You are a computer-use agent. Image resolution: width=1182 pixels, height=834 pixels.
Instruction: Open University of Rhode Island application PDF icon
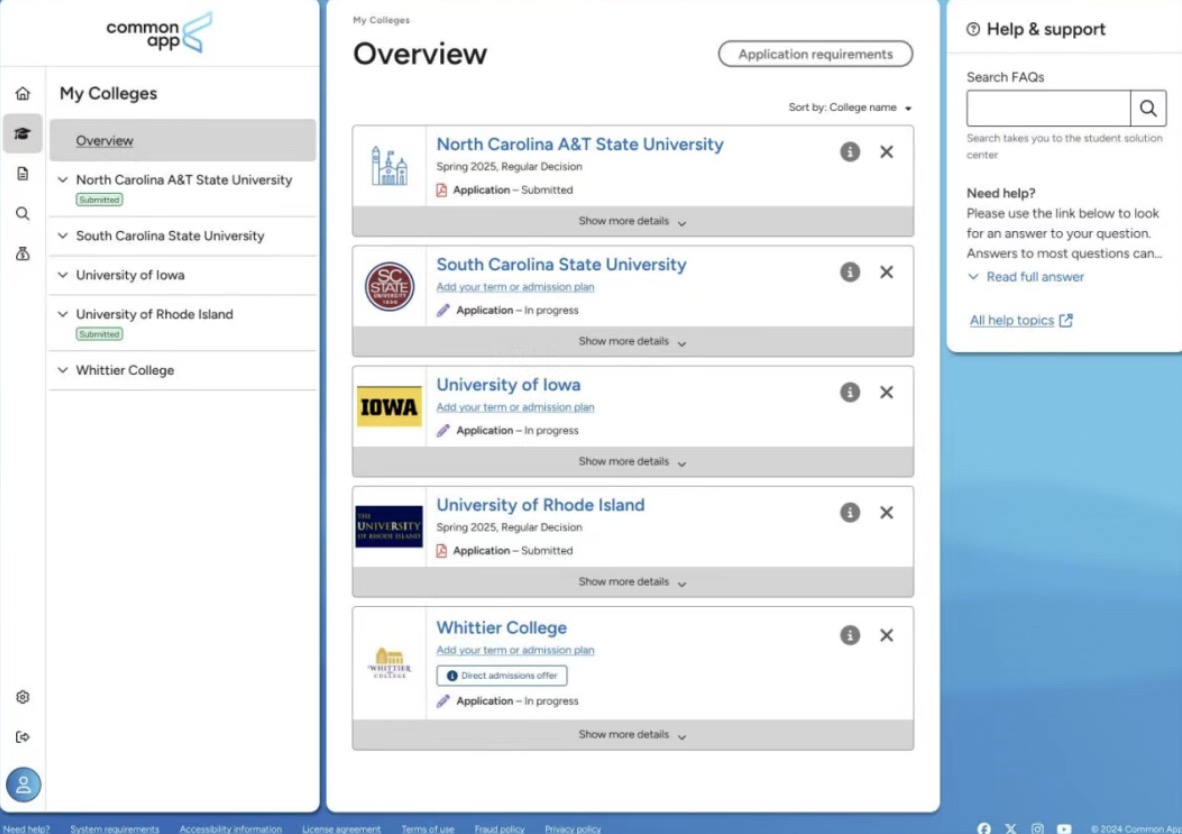tap(442, 550)
